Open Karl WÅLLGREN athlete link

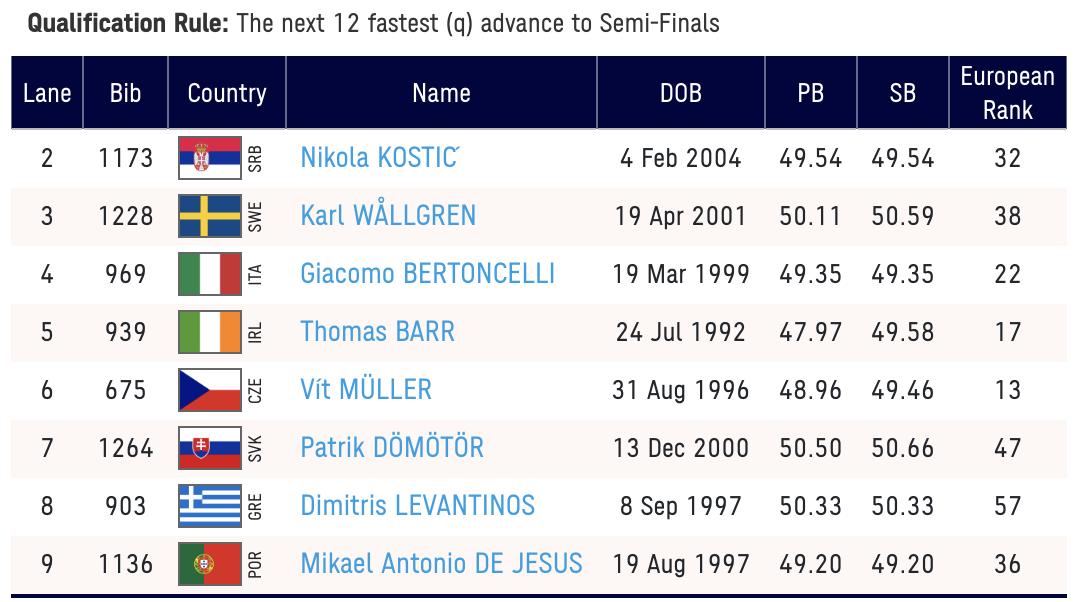coord(388,216)
